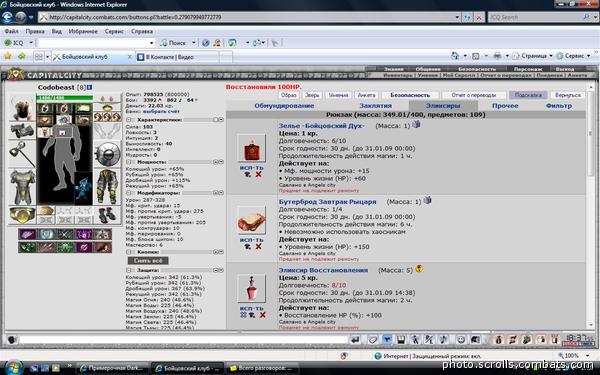Click the smiley face icon in chat toolbar

(x=461, y=339)
